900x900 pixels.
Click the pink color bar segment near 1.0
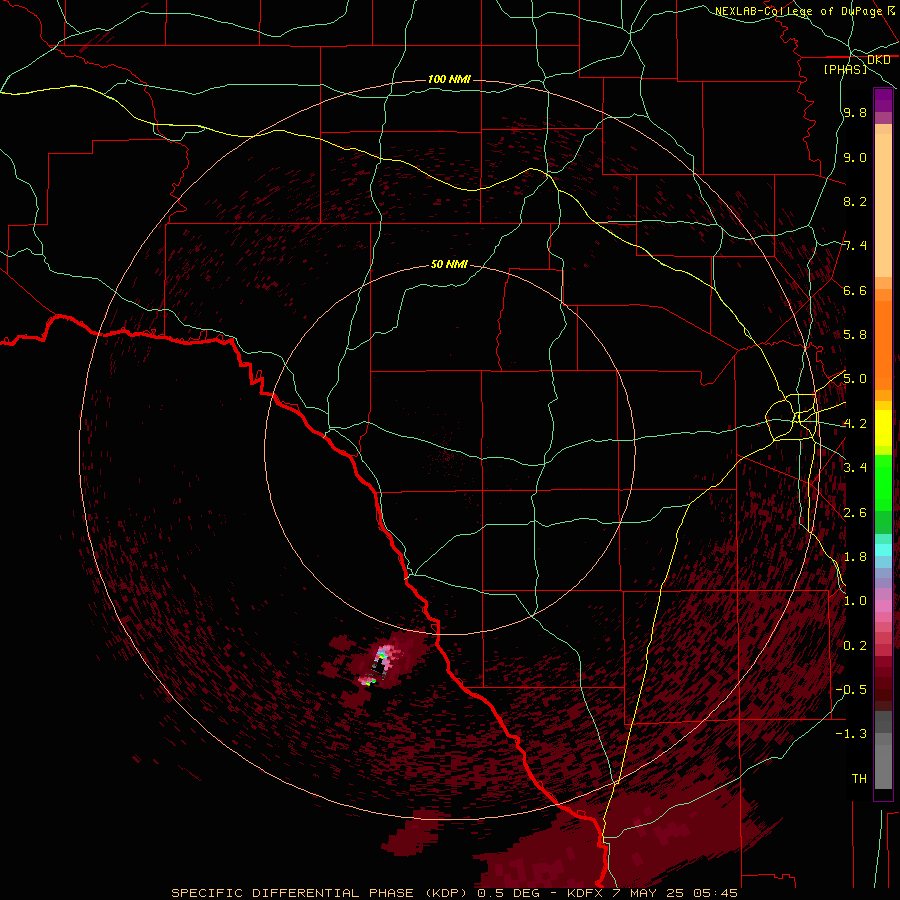pos(883,606)
